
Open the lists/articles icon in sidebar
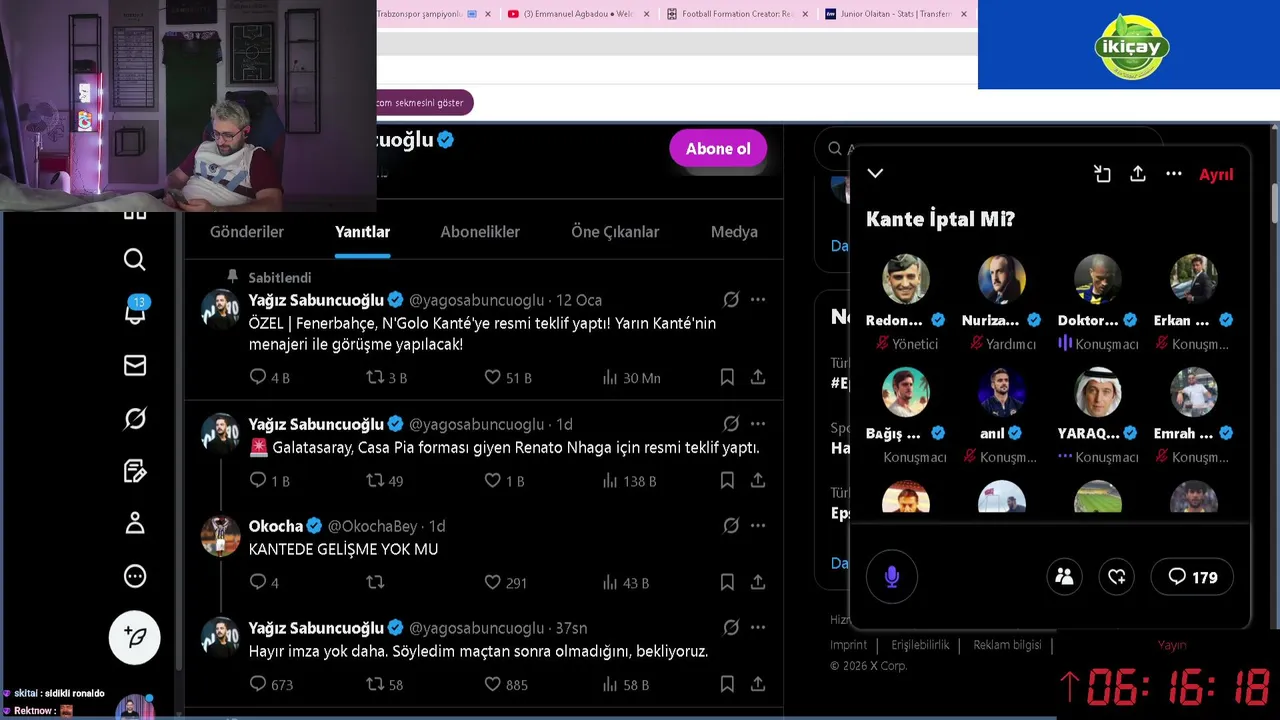(x=135, y=471)
